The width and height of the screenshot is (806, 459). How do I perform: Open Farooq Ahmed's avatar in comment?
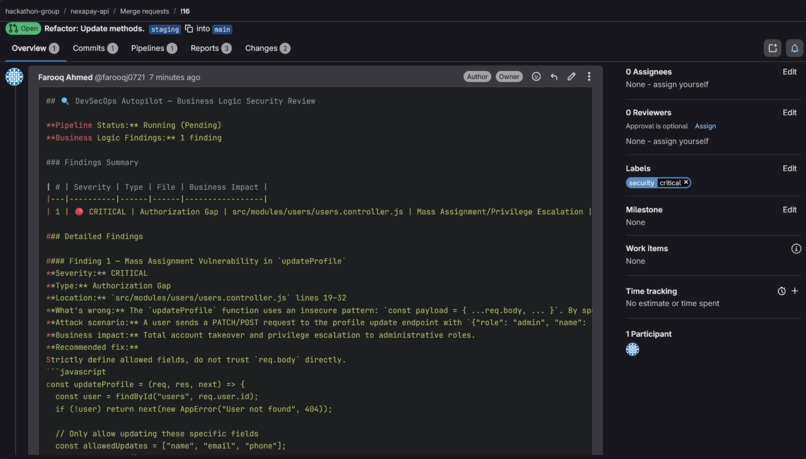14,77
